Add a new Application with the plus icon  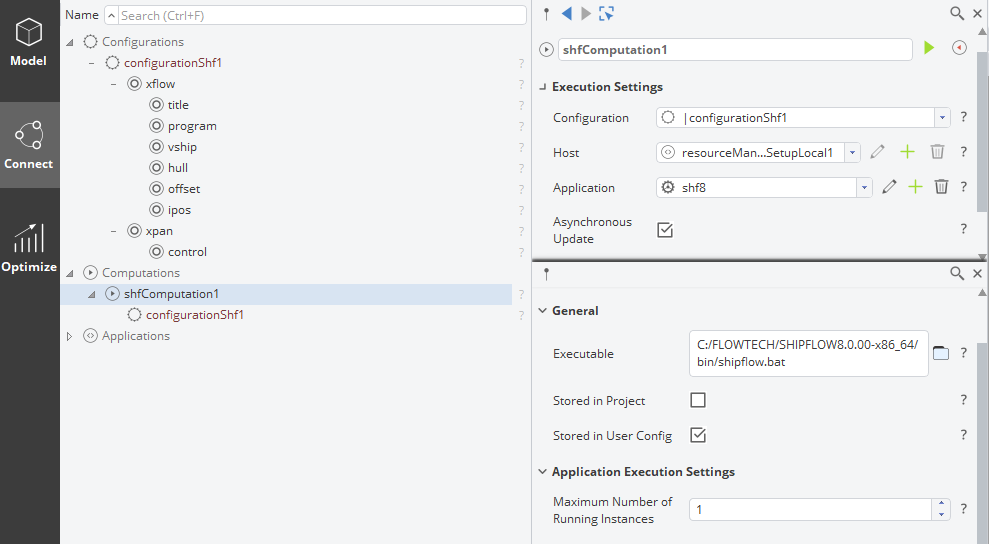tap(915, 187)
